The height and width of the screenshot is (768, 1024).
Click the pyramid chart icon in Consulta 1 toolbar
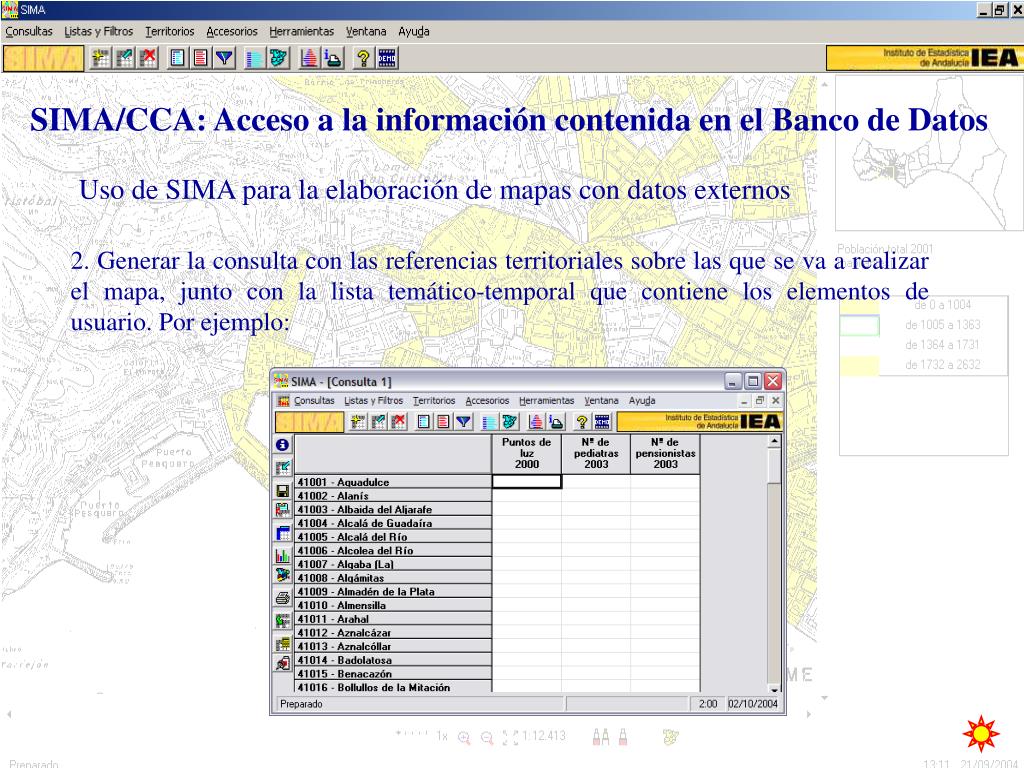point(536,422)
